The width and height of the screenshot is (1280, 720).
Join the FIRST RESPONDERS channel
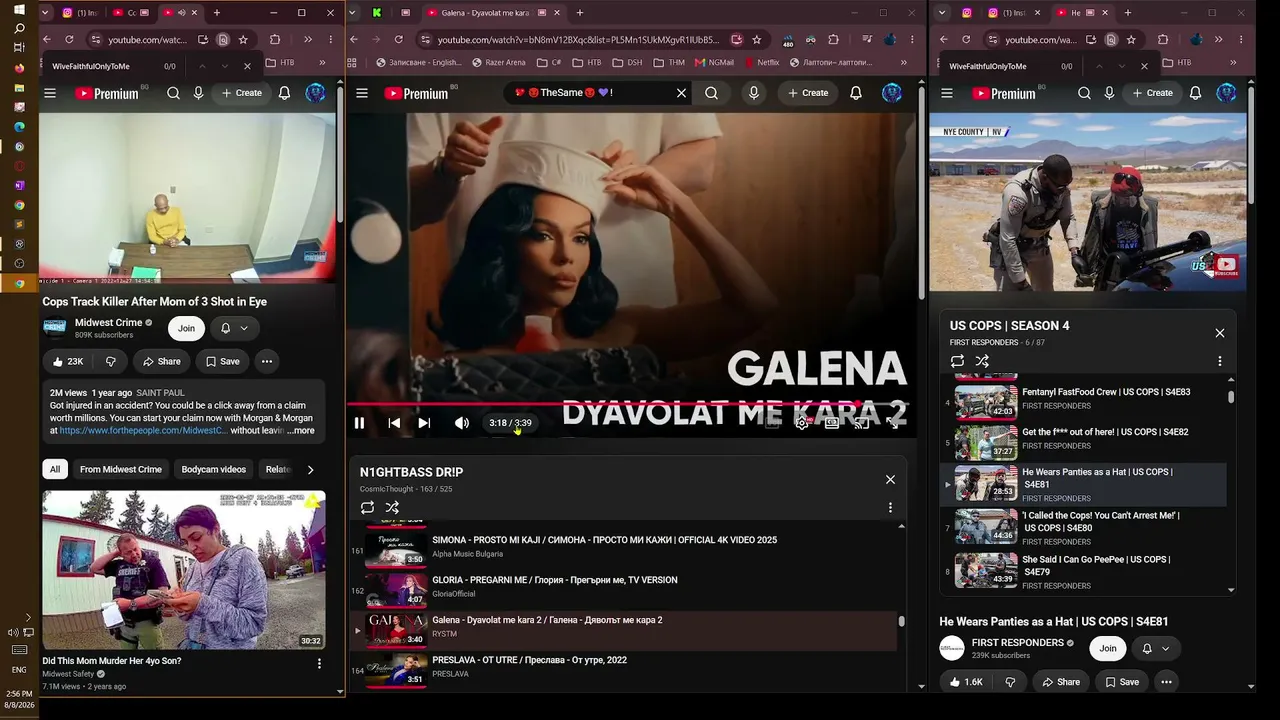[x=1107, y=648]
